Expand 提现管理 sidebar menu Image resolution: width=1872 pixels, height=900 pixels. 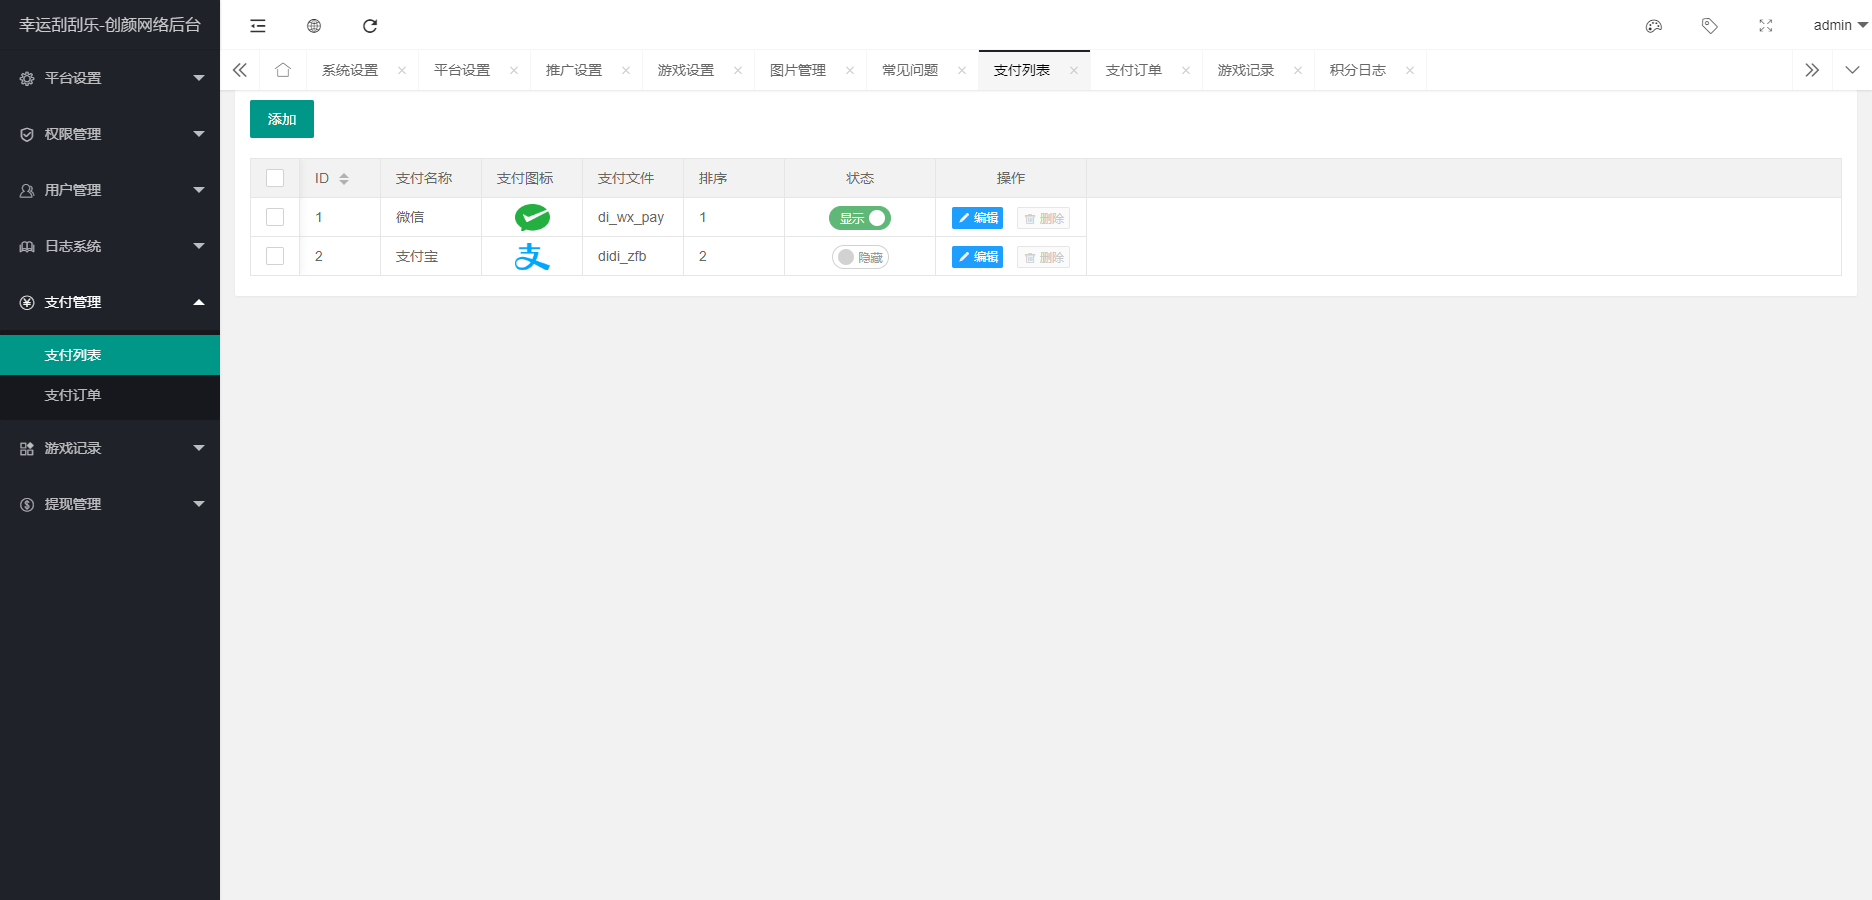pos(110,504)
